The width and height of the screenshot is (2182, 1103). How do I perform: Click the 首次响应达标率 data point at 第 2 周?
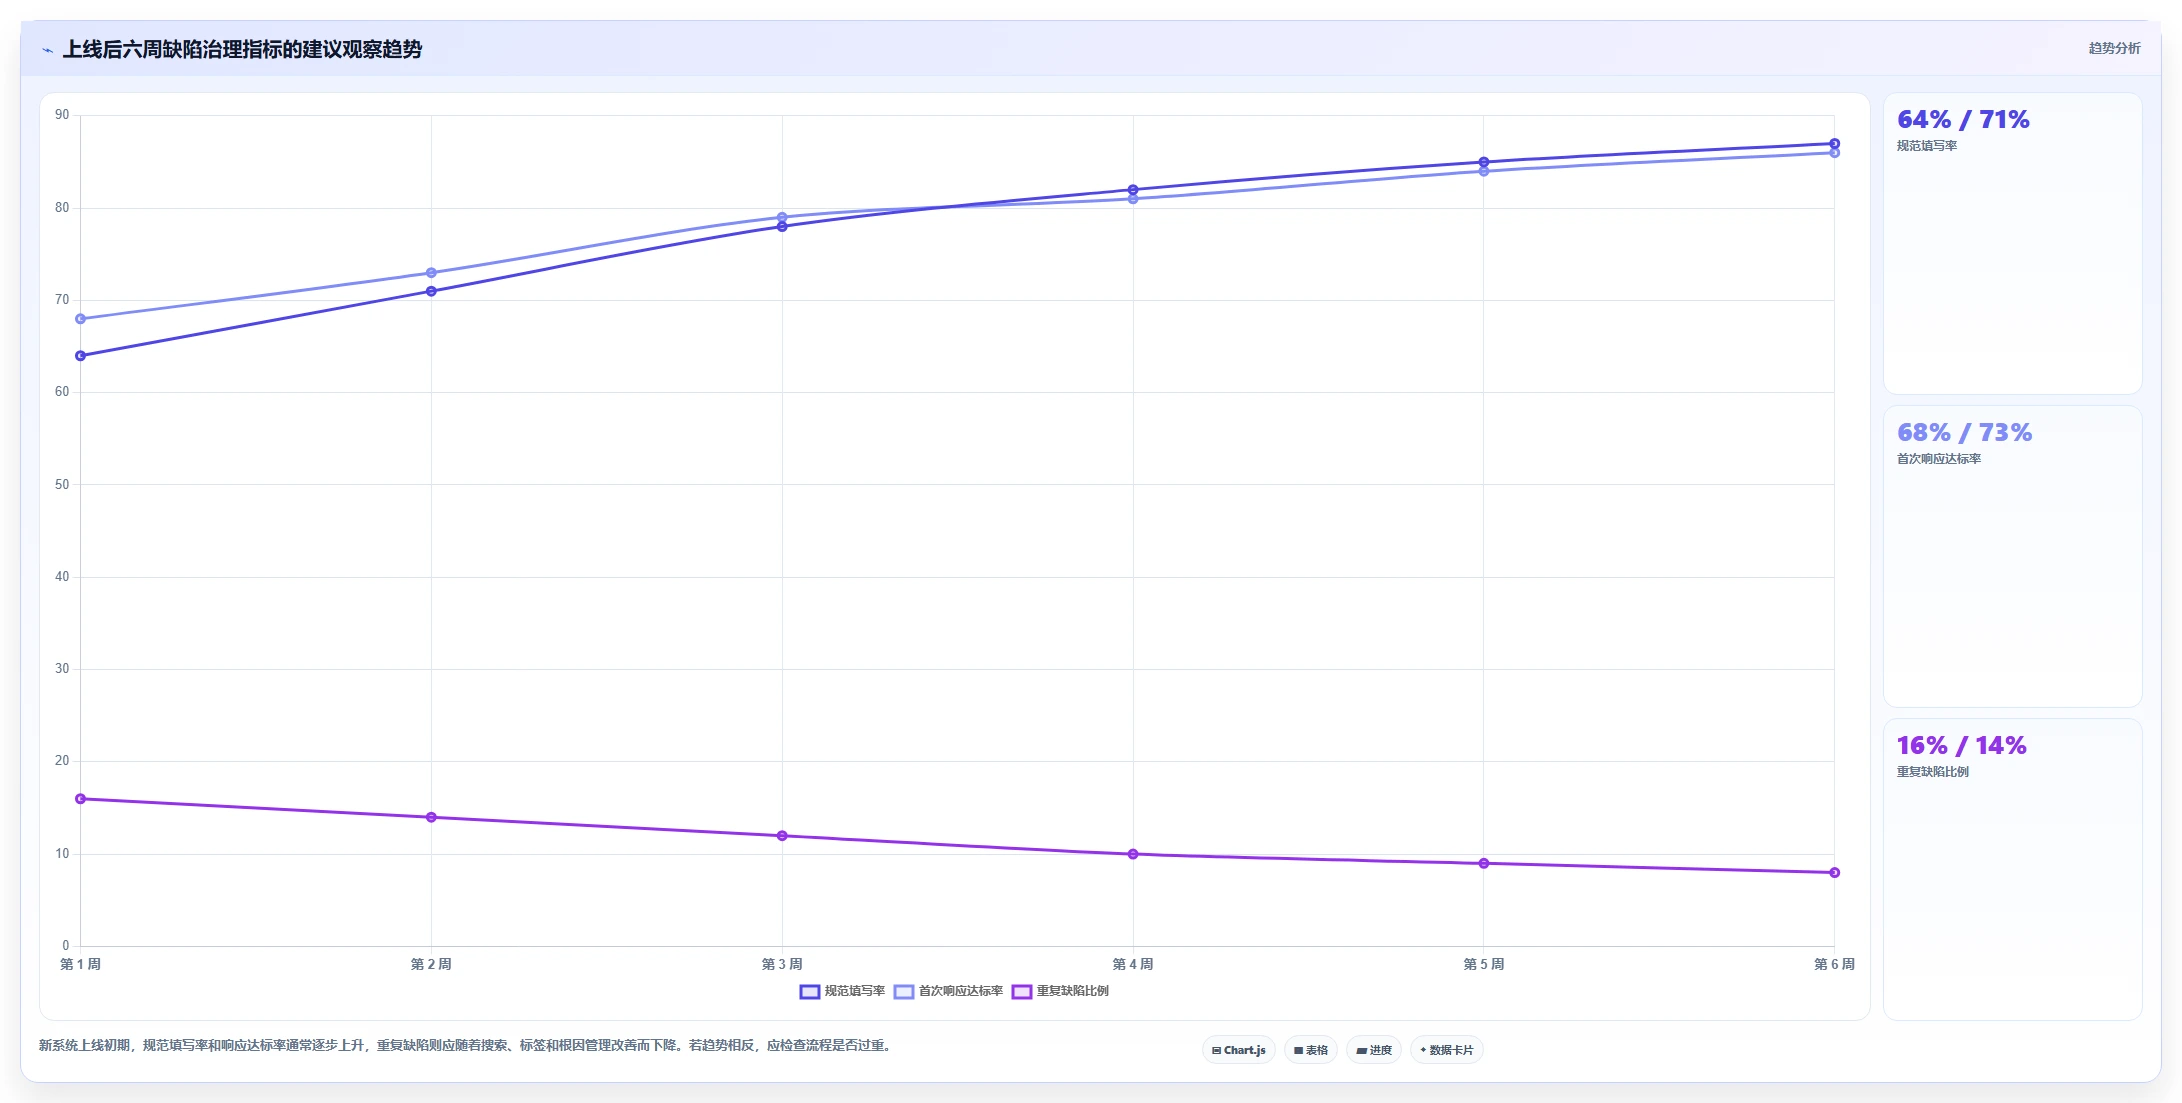pyautogui.click(x=431, y=273)
